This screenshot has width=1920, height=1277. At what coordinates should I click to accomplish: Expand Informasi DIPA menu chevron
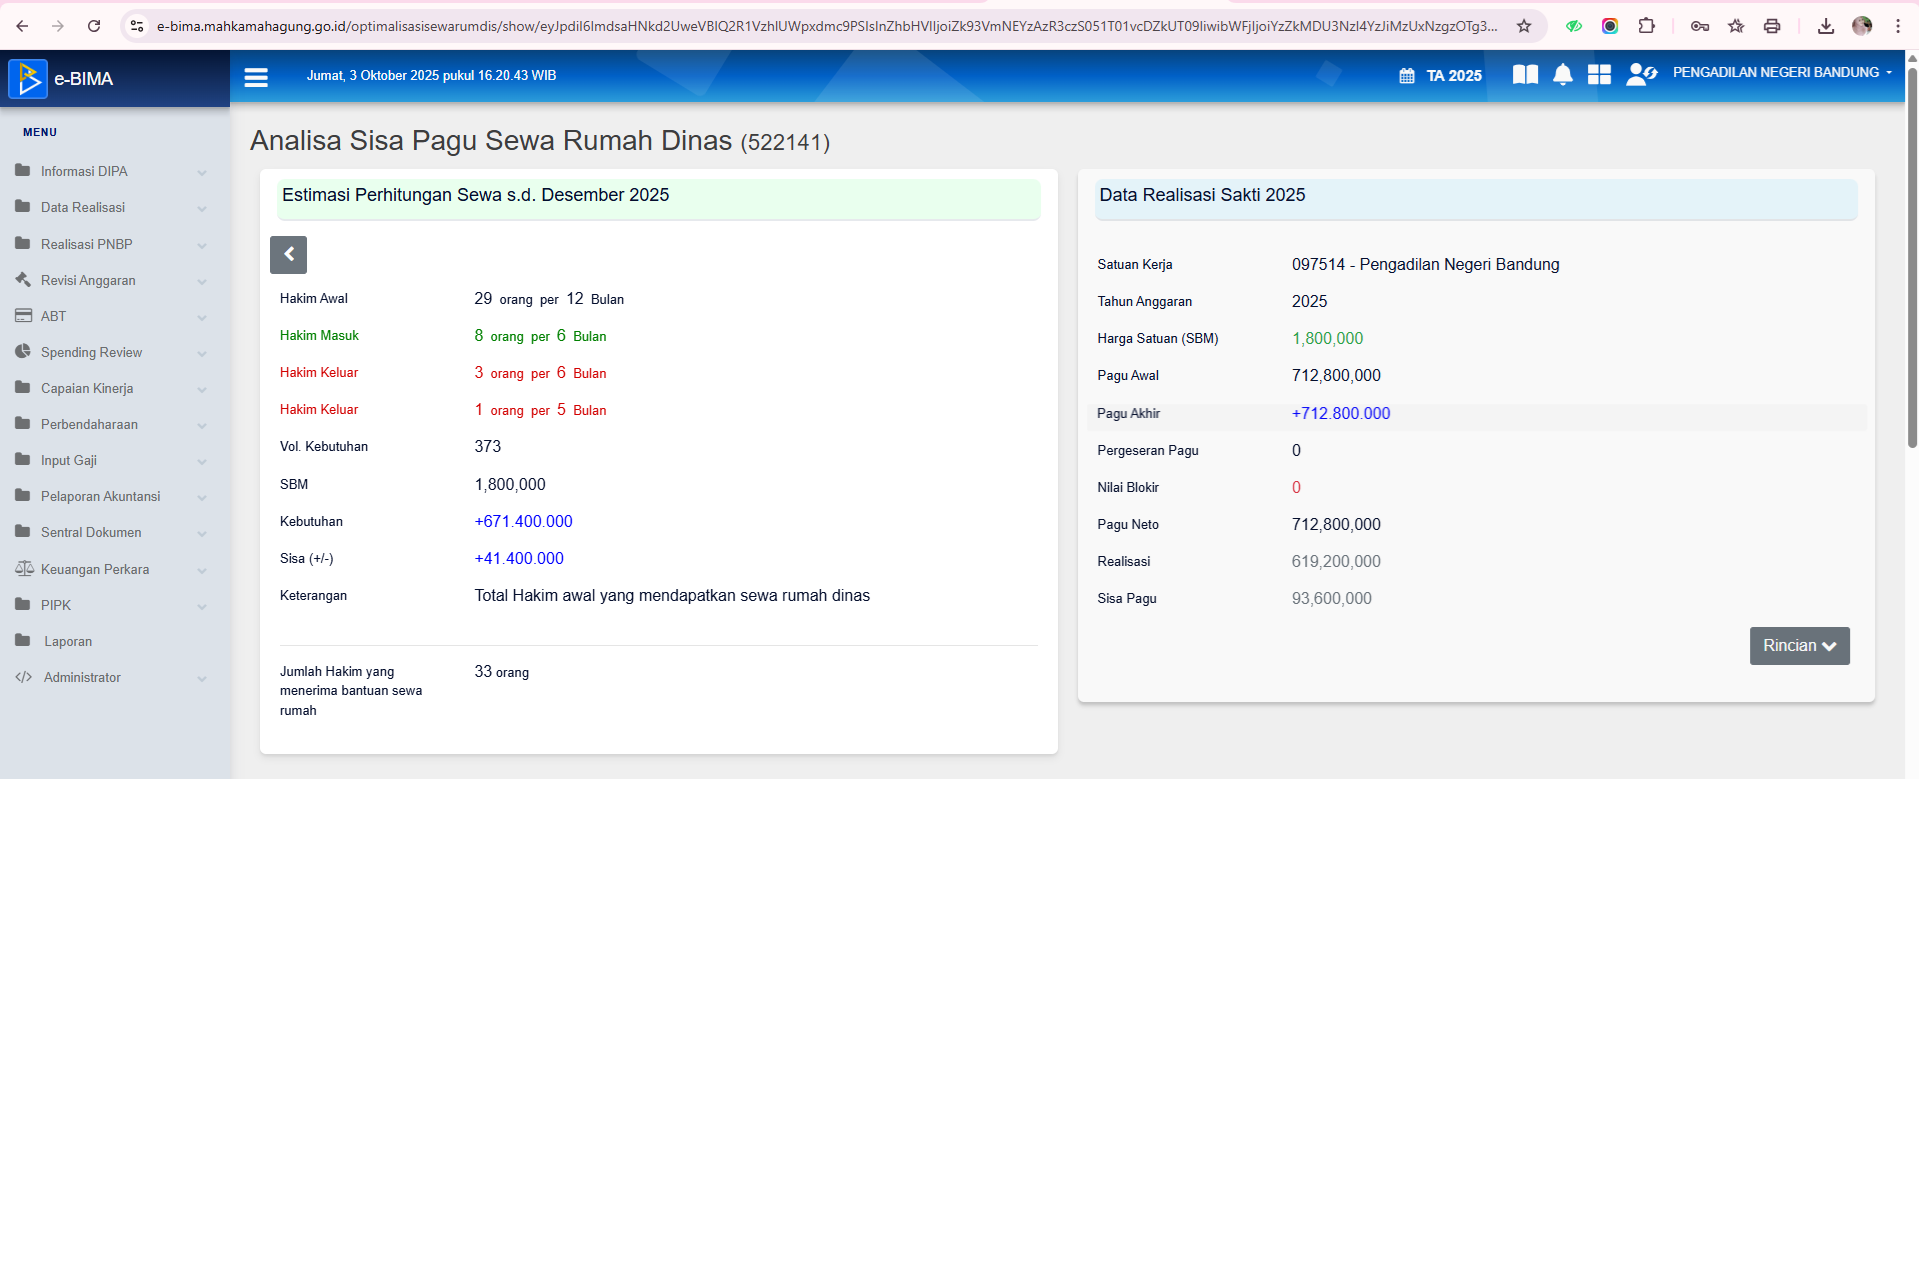coord(202,172)
